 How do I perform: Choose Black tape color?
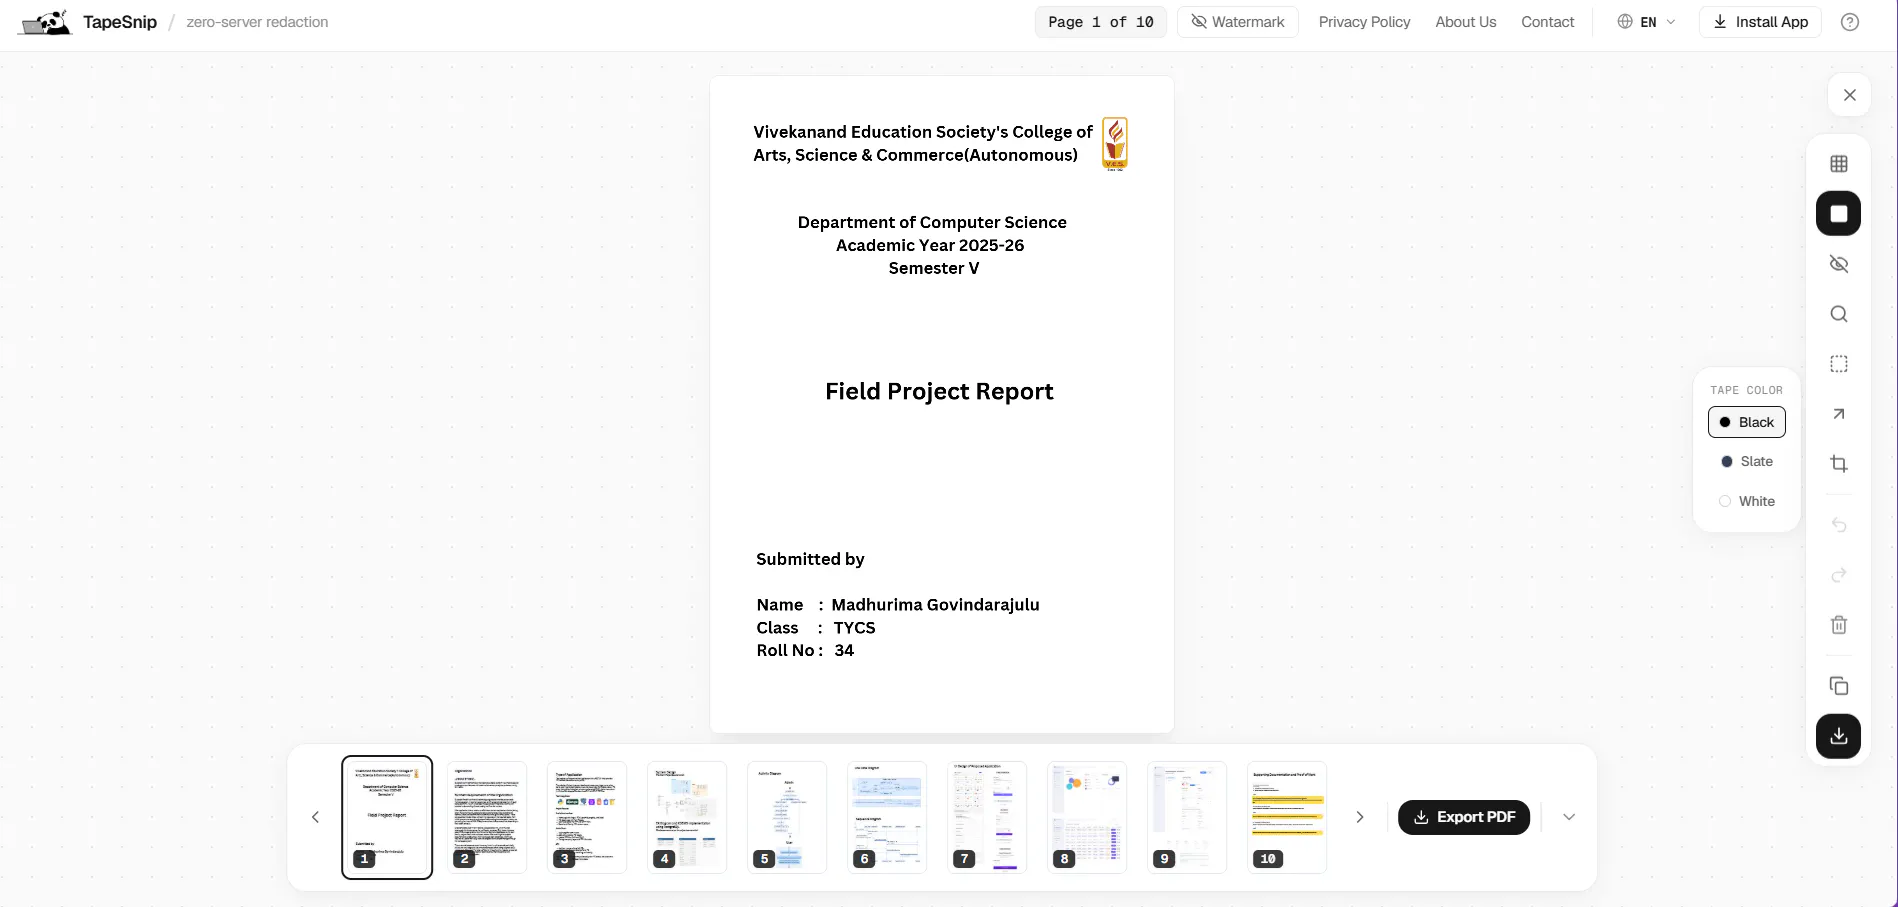(x=1747, y=422)
